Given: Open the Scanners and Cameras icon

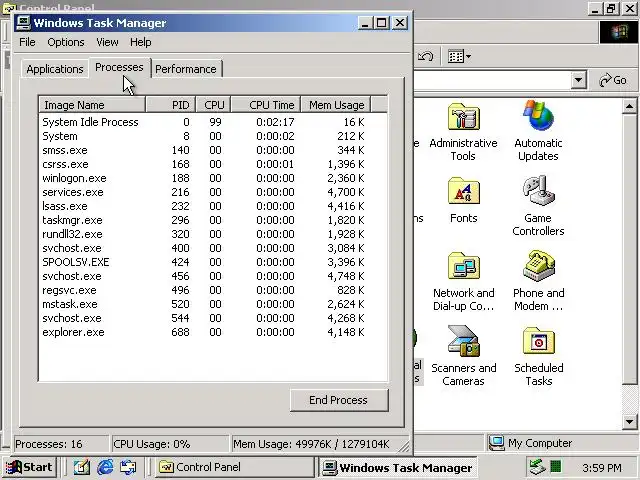Looking at the screenshot, I should [x=463, y=356].
